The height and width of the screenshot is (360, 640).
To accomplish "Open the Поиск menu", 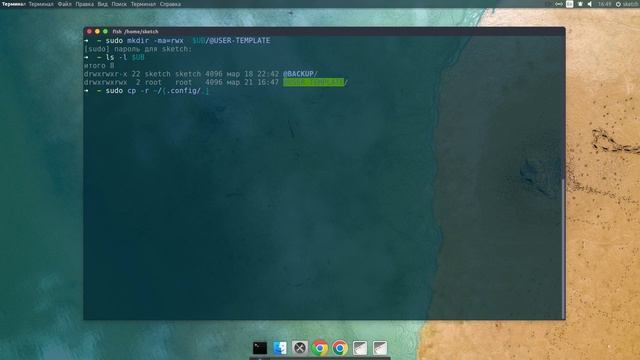I will click(x=119, y=4).
